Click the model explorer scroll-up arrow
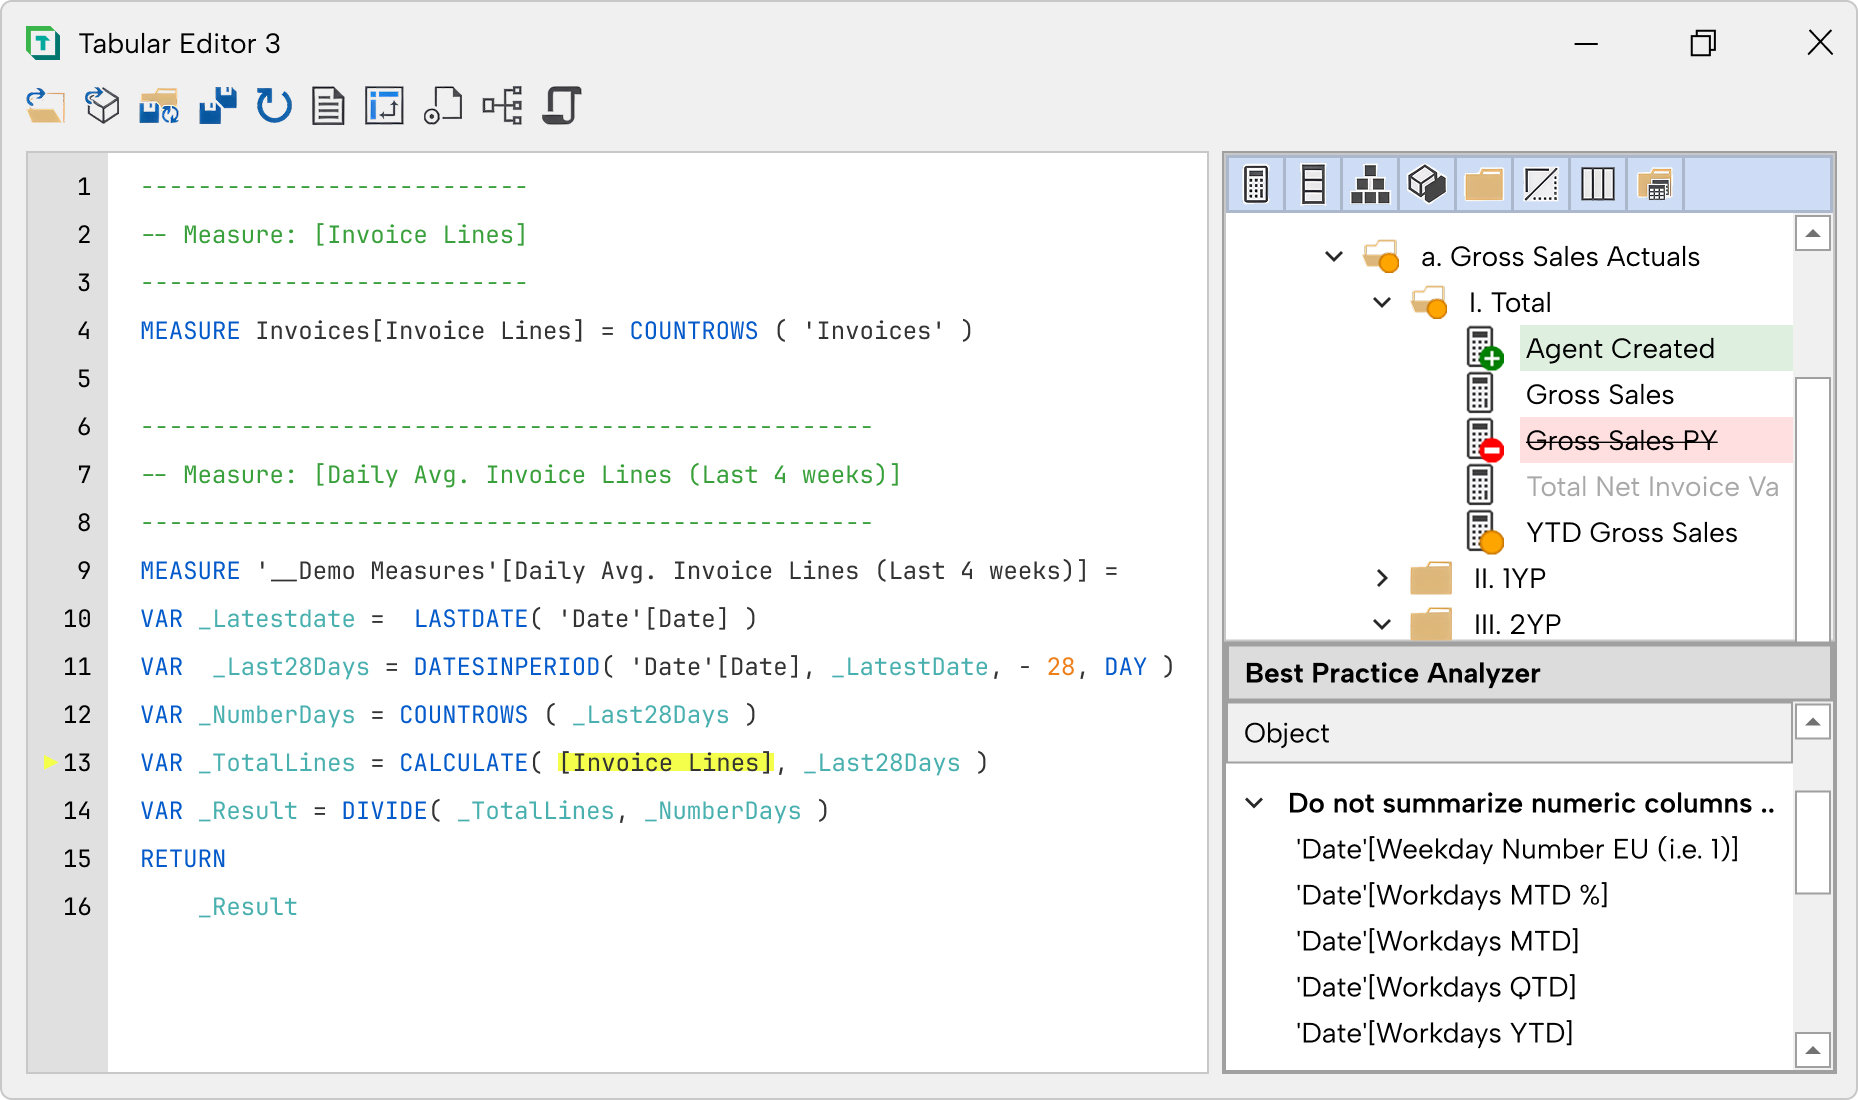Image resolution: width=1858 pixels, height=1100 pixels. [1813, 234]
